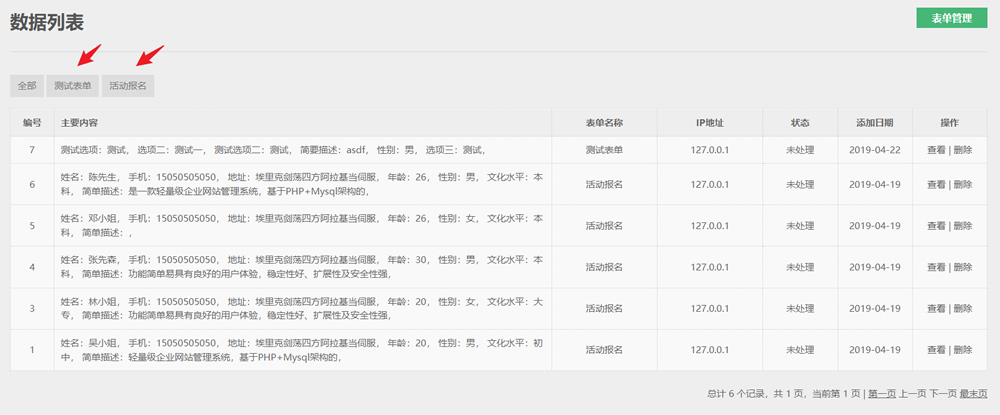Image resolution: width=1000 pixels, height=415 pixels.
Task: Click 删除 for record number 1
Action: tap(962, 350)
